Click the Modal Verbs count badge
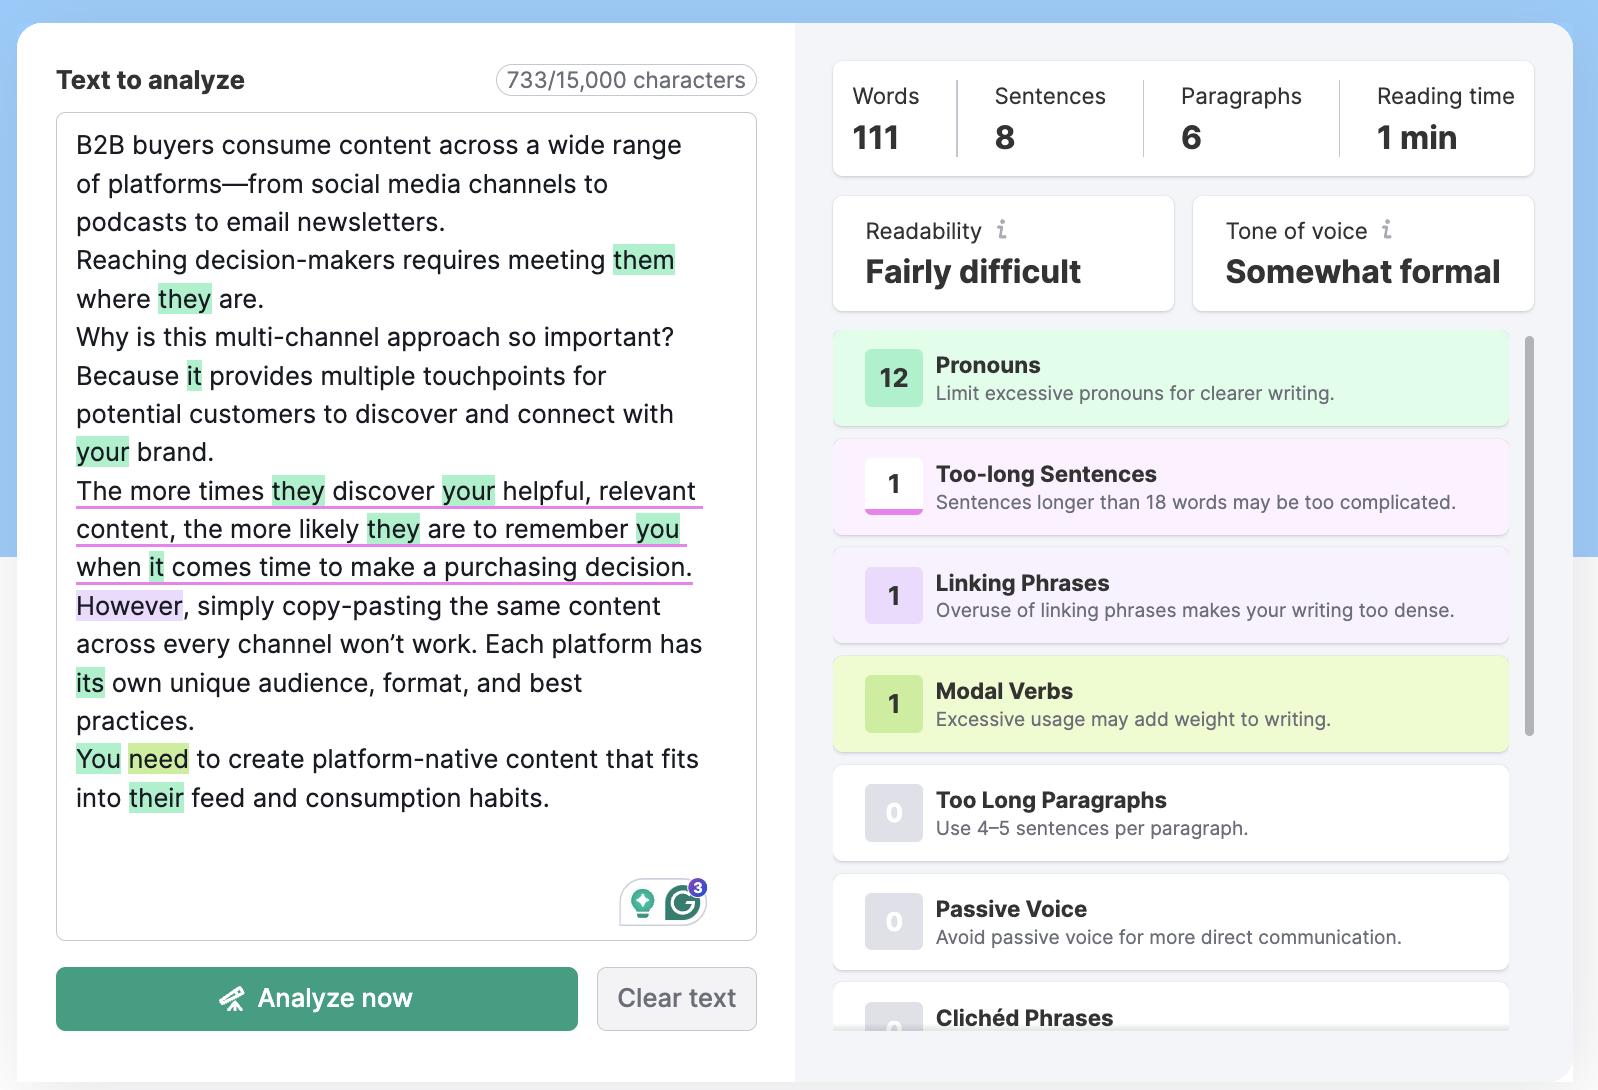The height and width of the screenshot is (1090, 1598). click(893, 704)
